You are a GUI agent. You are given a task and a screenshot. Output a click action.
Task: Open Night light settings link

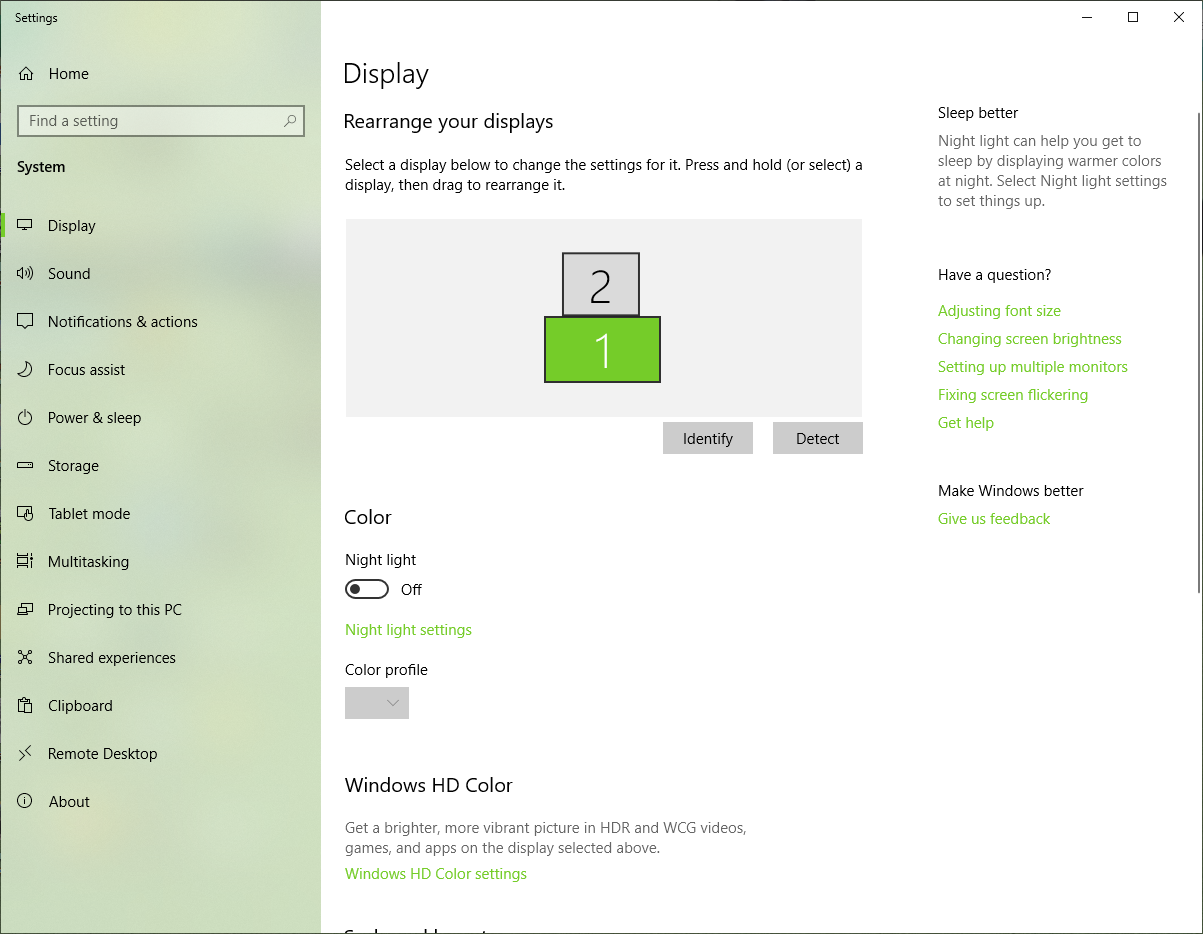(408, 630)
